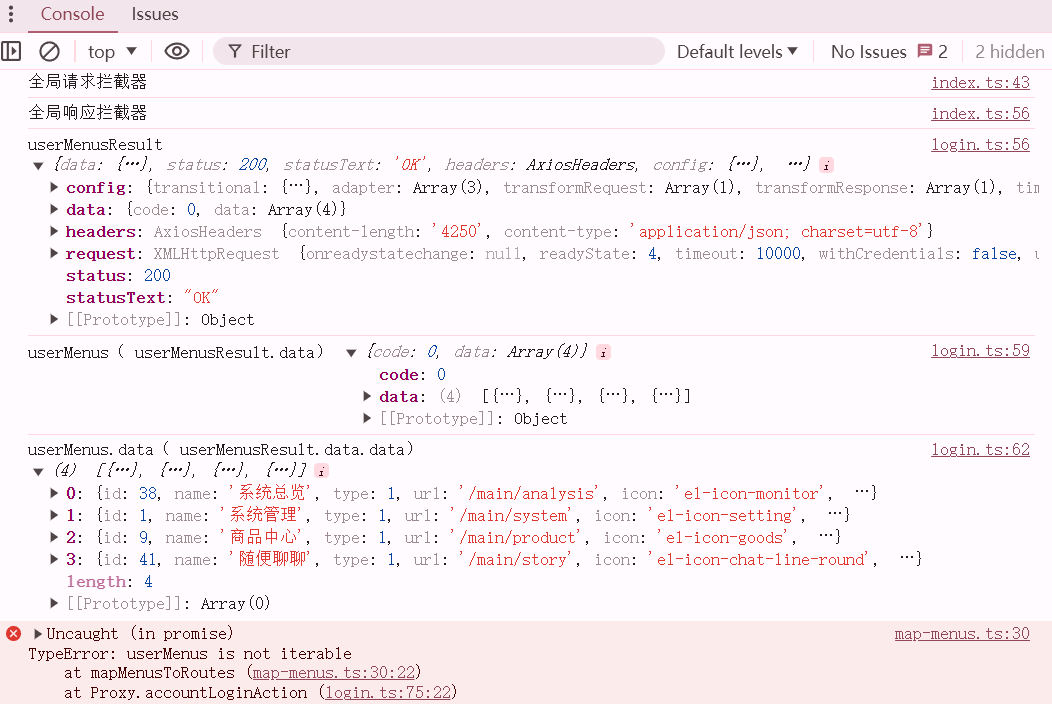Show the 2 hidden messages
1052x704 pixels.
pos(1010,52)
